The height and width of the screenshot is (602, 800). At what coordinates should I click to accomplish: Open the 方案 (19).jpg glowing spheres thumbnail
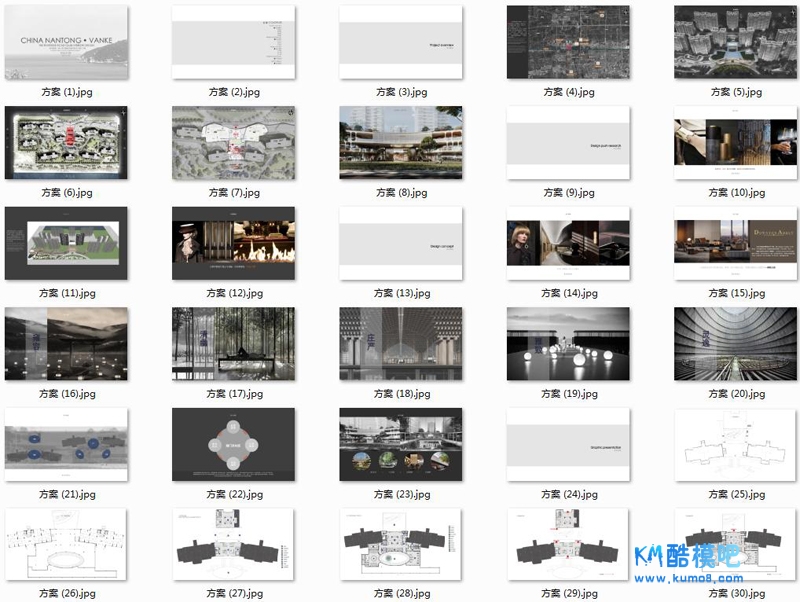coord(568,344)
